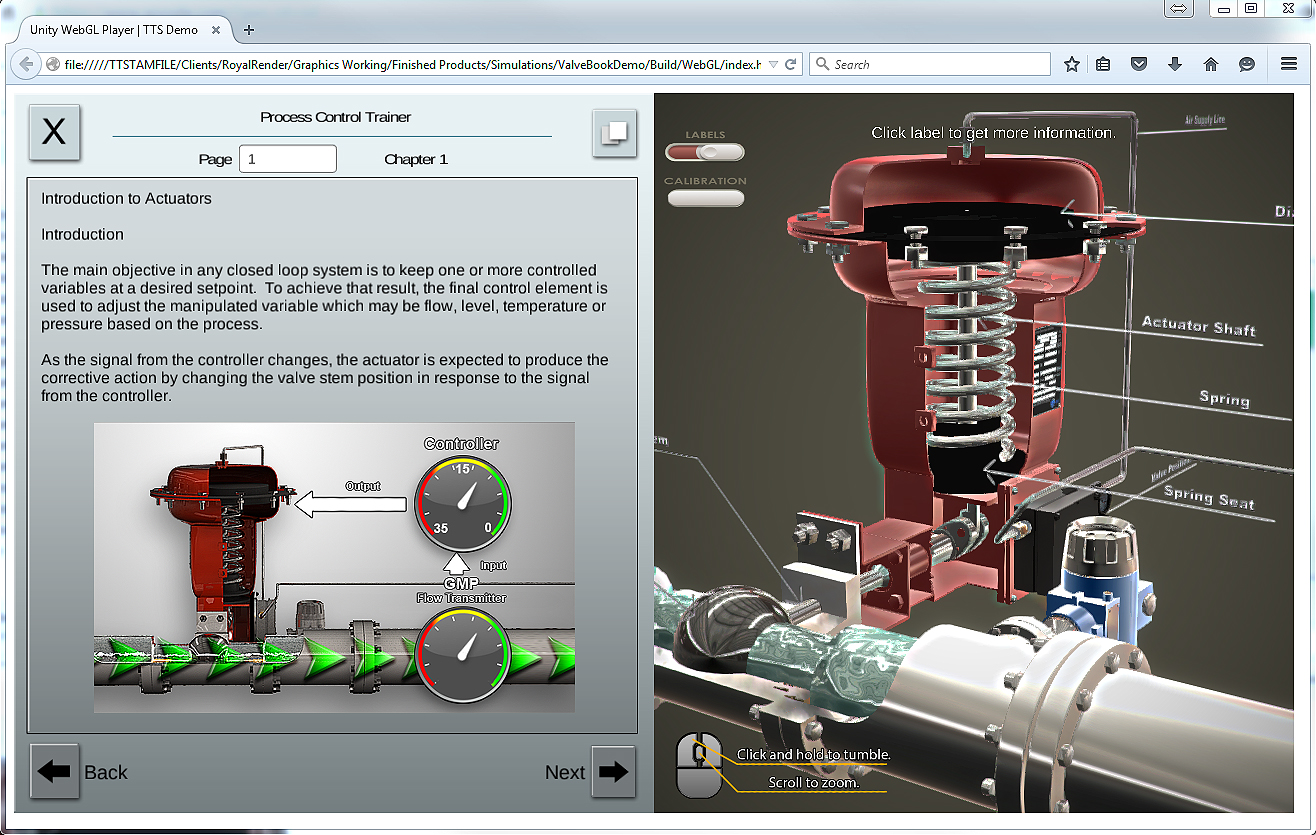Click the X icon to close the Process Control Trainer
This screenshot has width=1316, height=835.
click(x=54, y=132)
